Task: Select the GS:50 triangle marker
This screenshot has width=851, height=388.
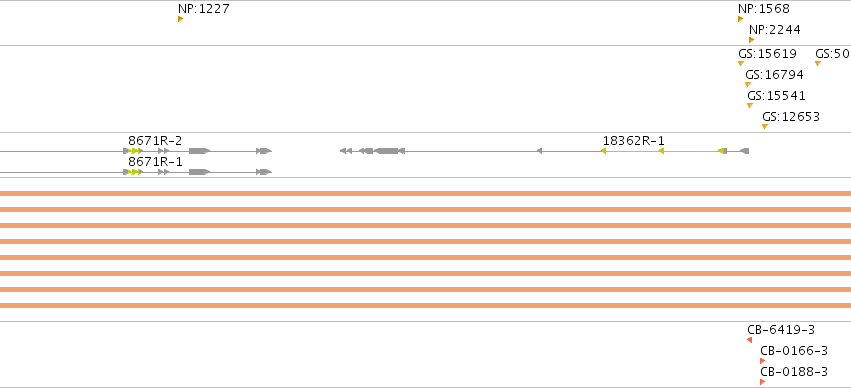Action: coord(818,63)
